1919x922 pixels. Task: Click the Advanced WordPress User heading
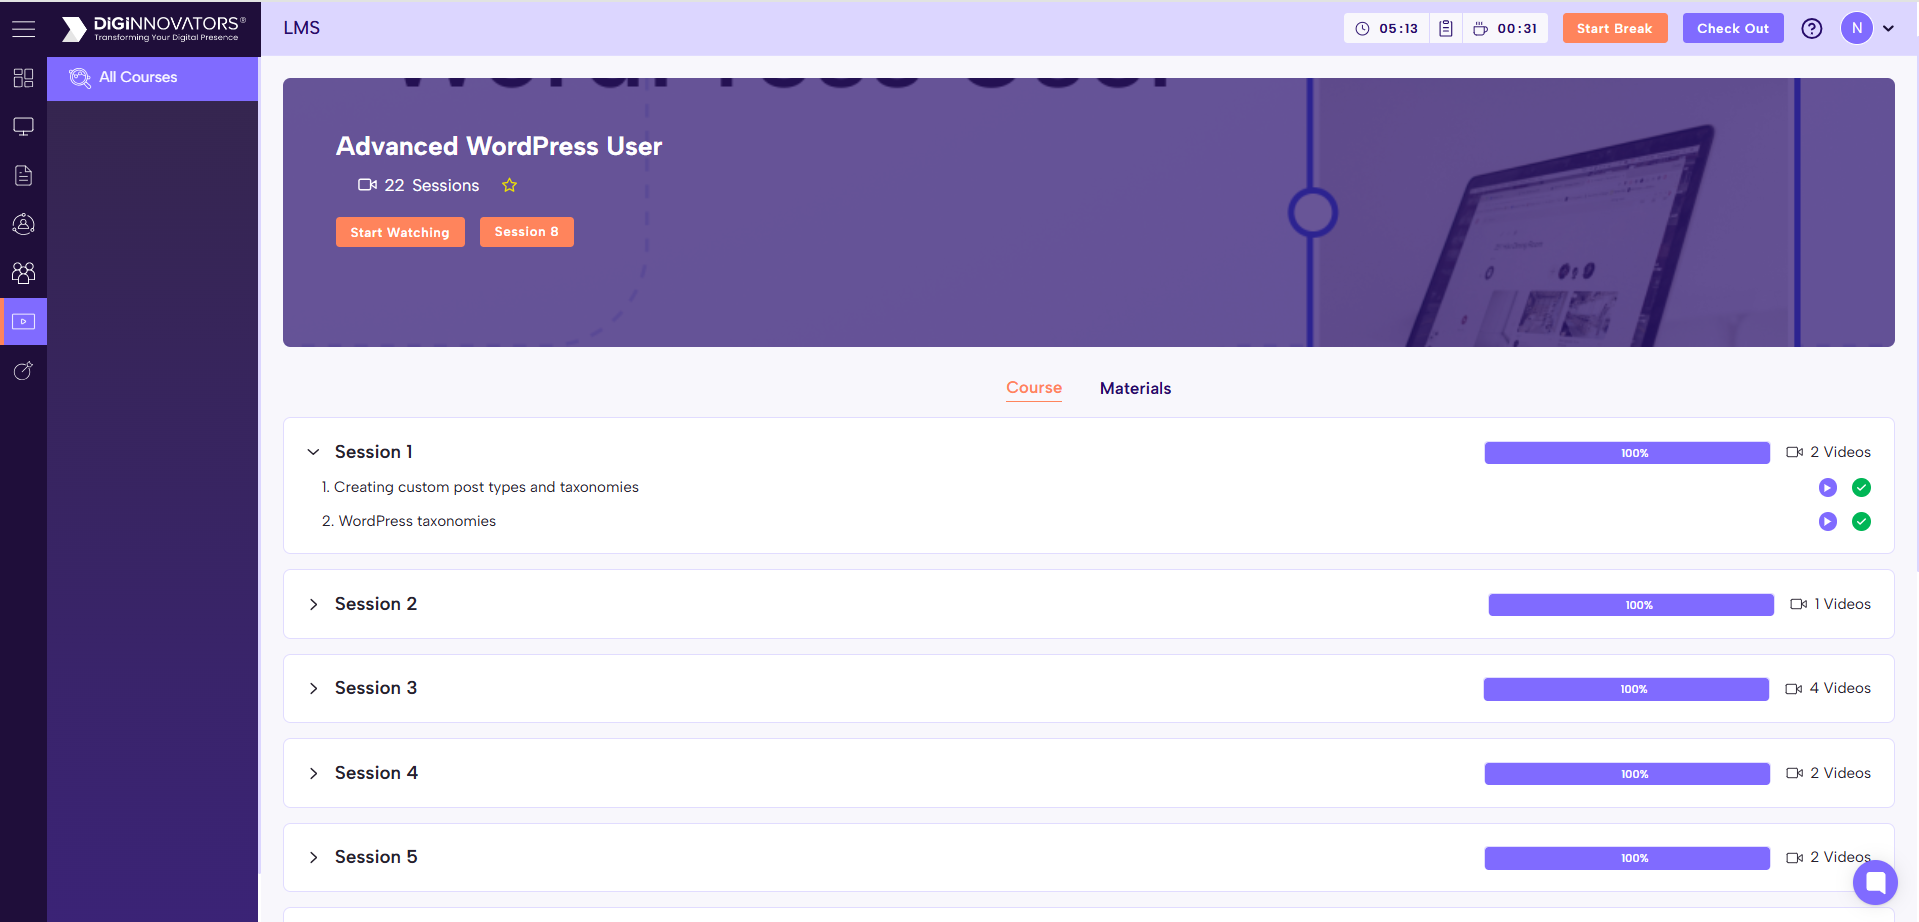(x=499, y=146)
